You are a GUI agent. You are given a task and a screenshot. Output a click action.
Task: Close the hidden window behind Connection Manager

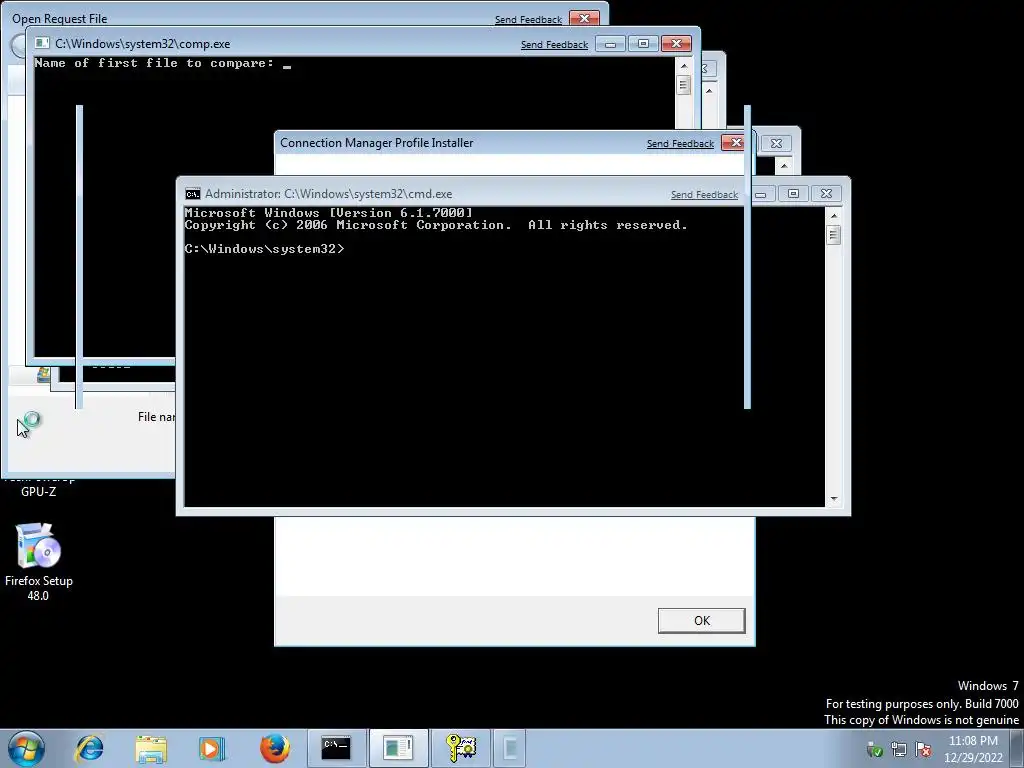(776, 143)
